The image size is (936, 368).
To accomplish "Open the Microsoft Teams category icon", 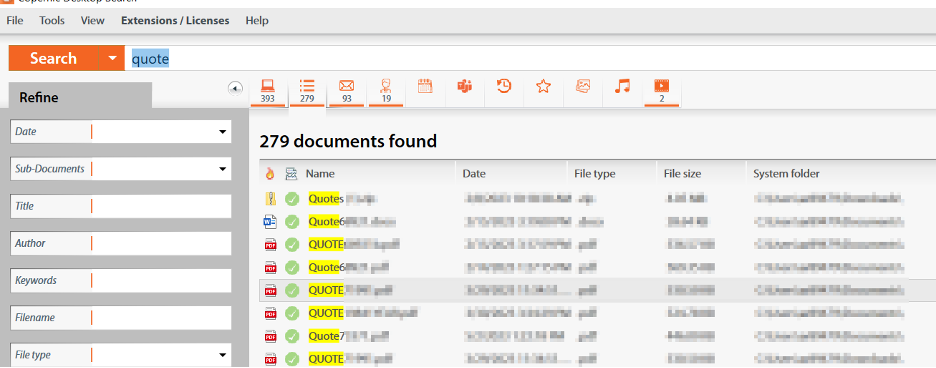I will coord(464,87).
